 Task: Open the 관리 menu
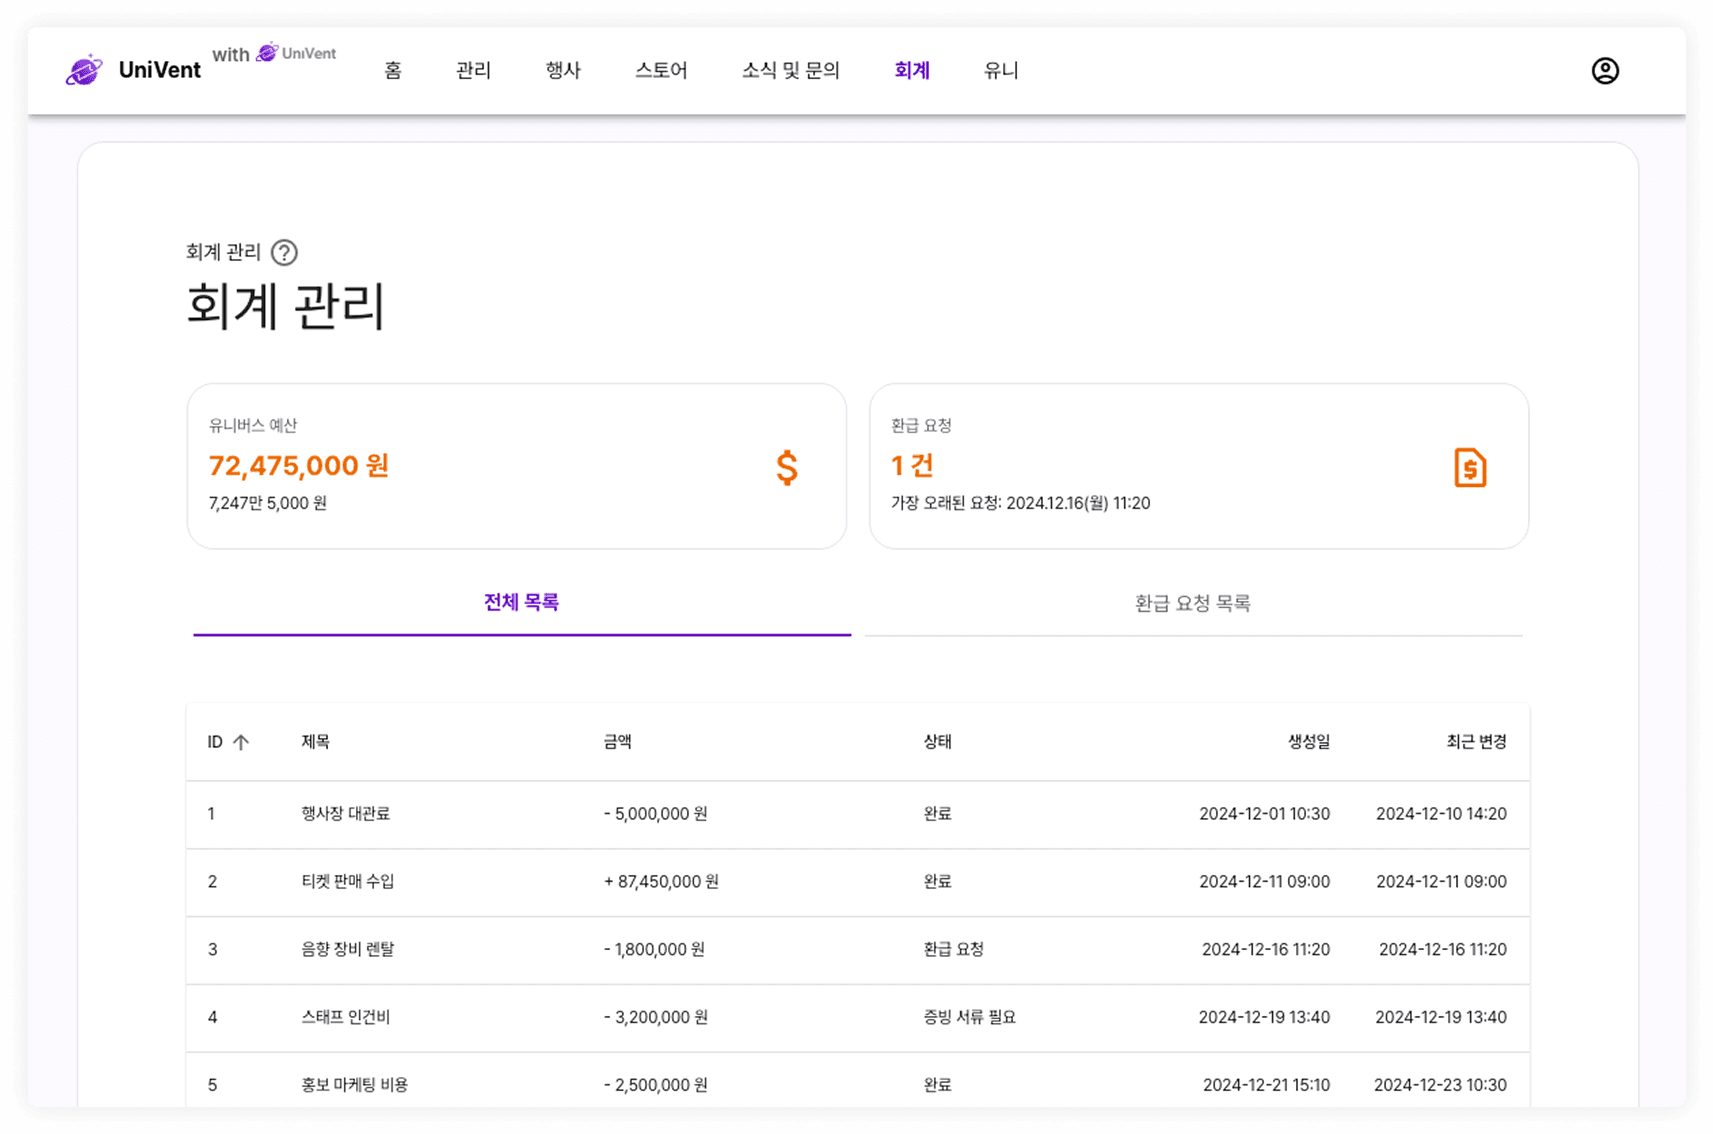click(x=473, y=70)
